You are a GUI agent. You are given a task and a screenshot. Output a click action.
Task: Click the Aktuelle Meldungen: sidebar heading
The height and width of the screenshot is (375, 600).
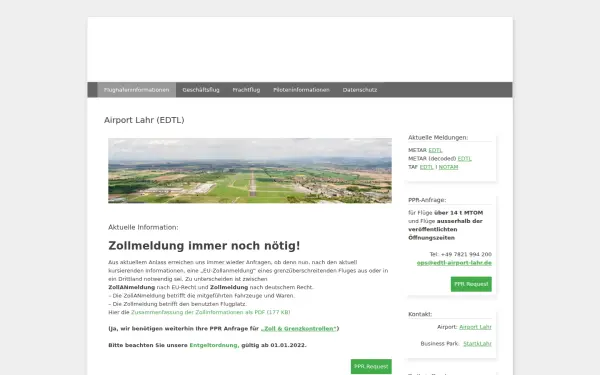point(438,138)
